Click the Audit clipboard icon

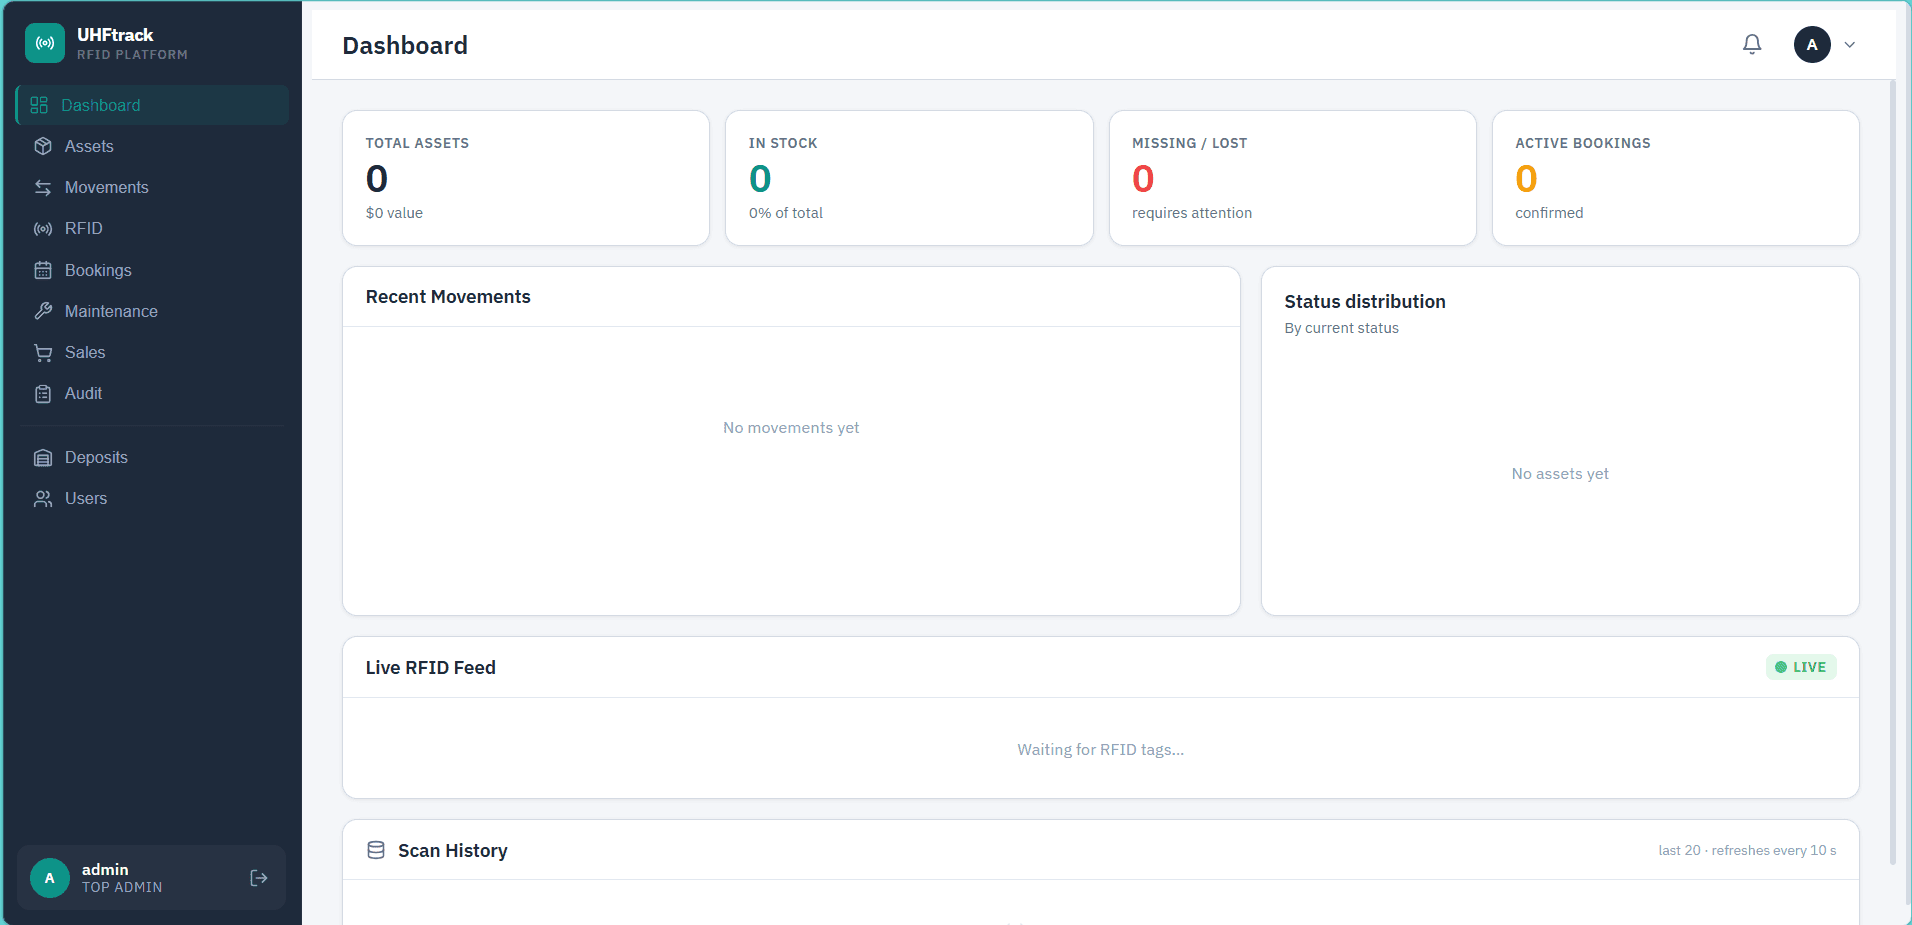43,393
